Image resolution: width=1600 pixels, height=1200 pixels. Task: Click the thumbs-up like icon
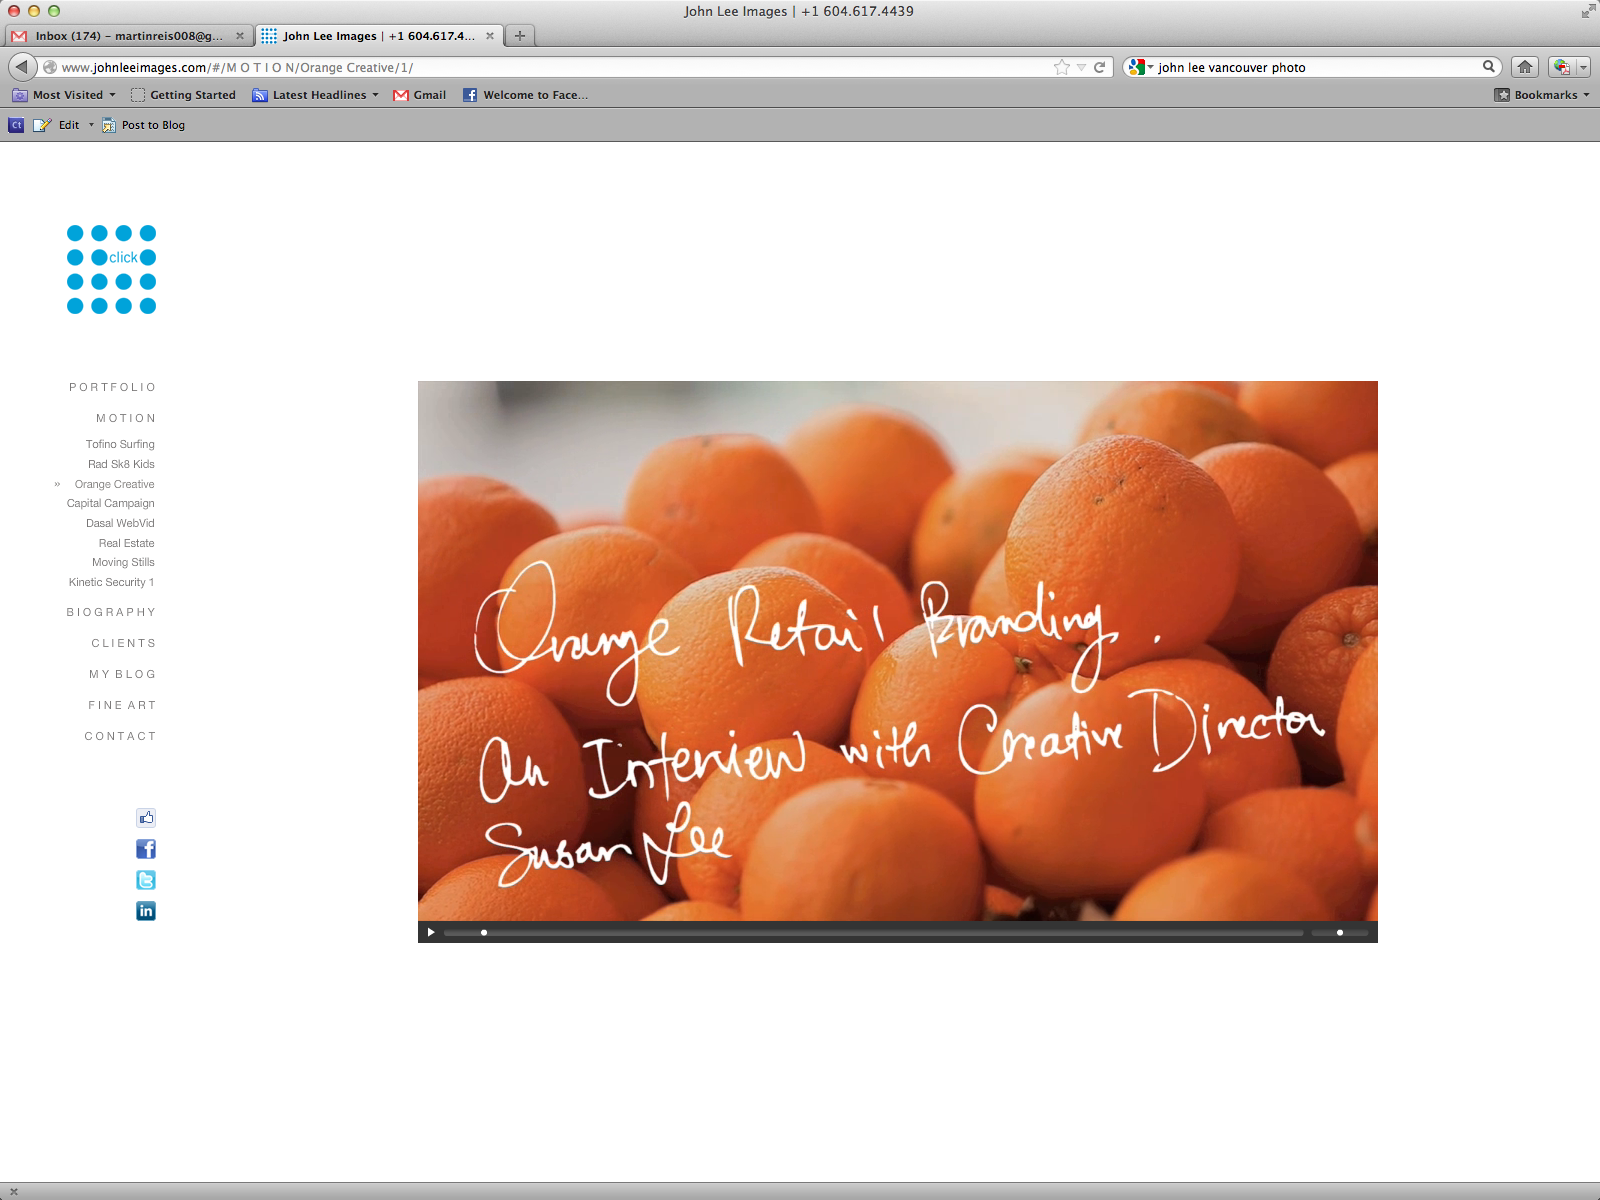coord(146,818)
